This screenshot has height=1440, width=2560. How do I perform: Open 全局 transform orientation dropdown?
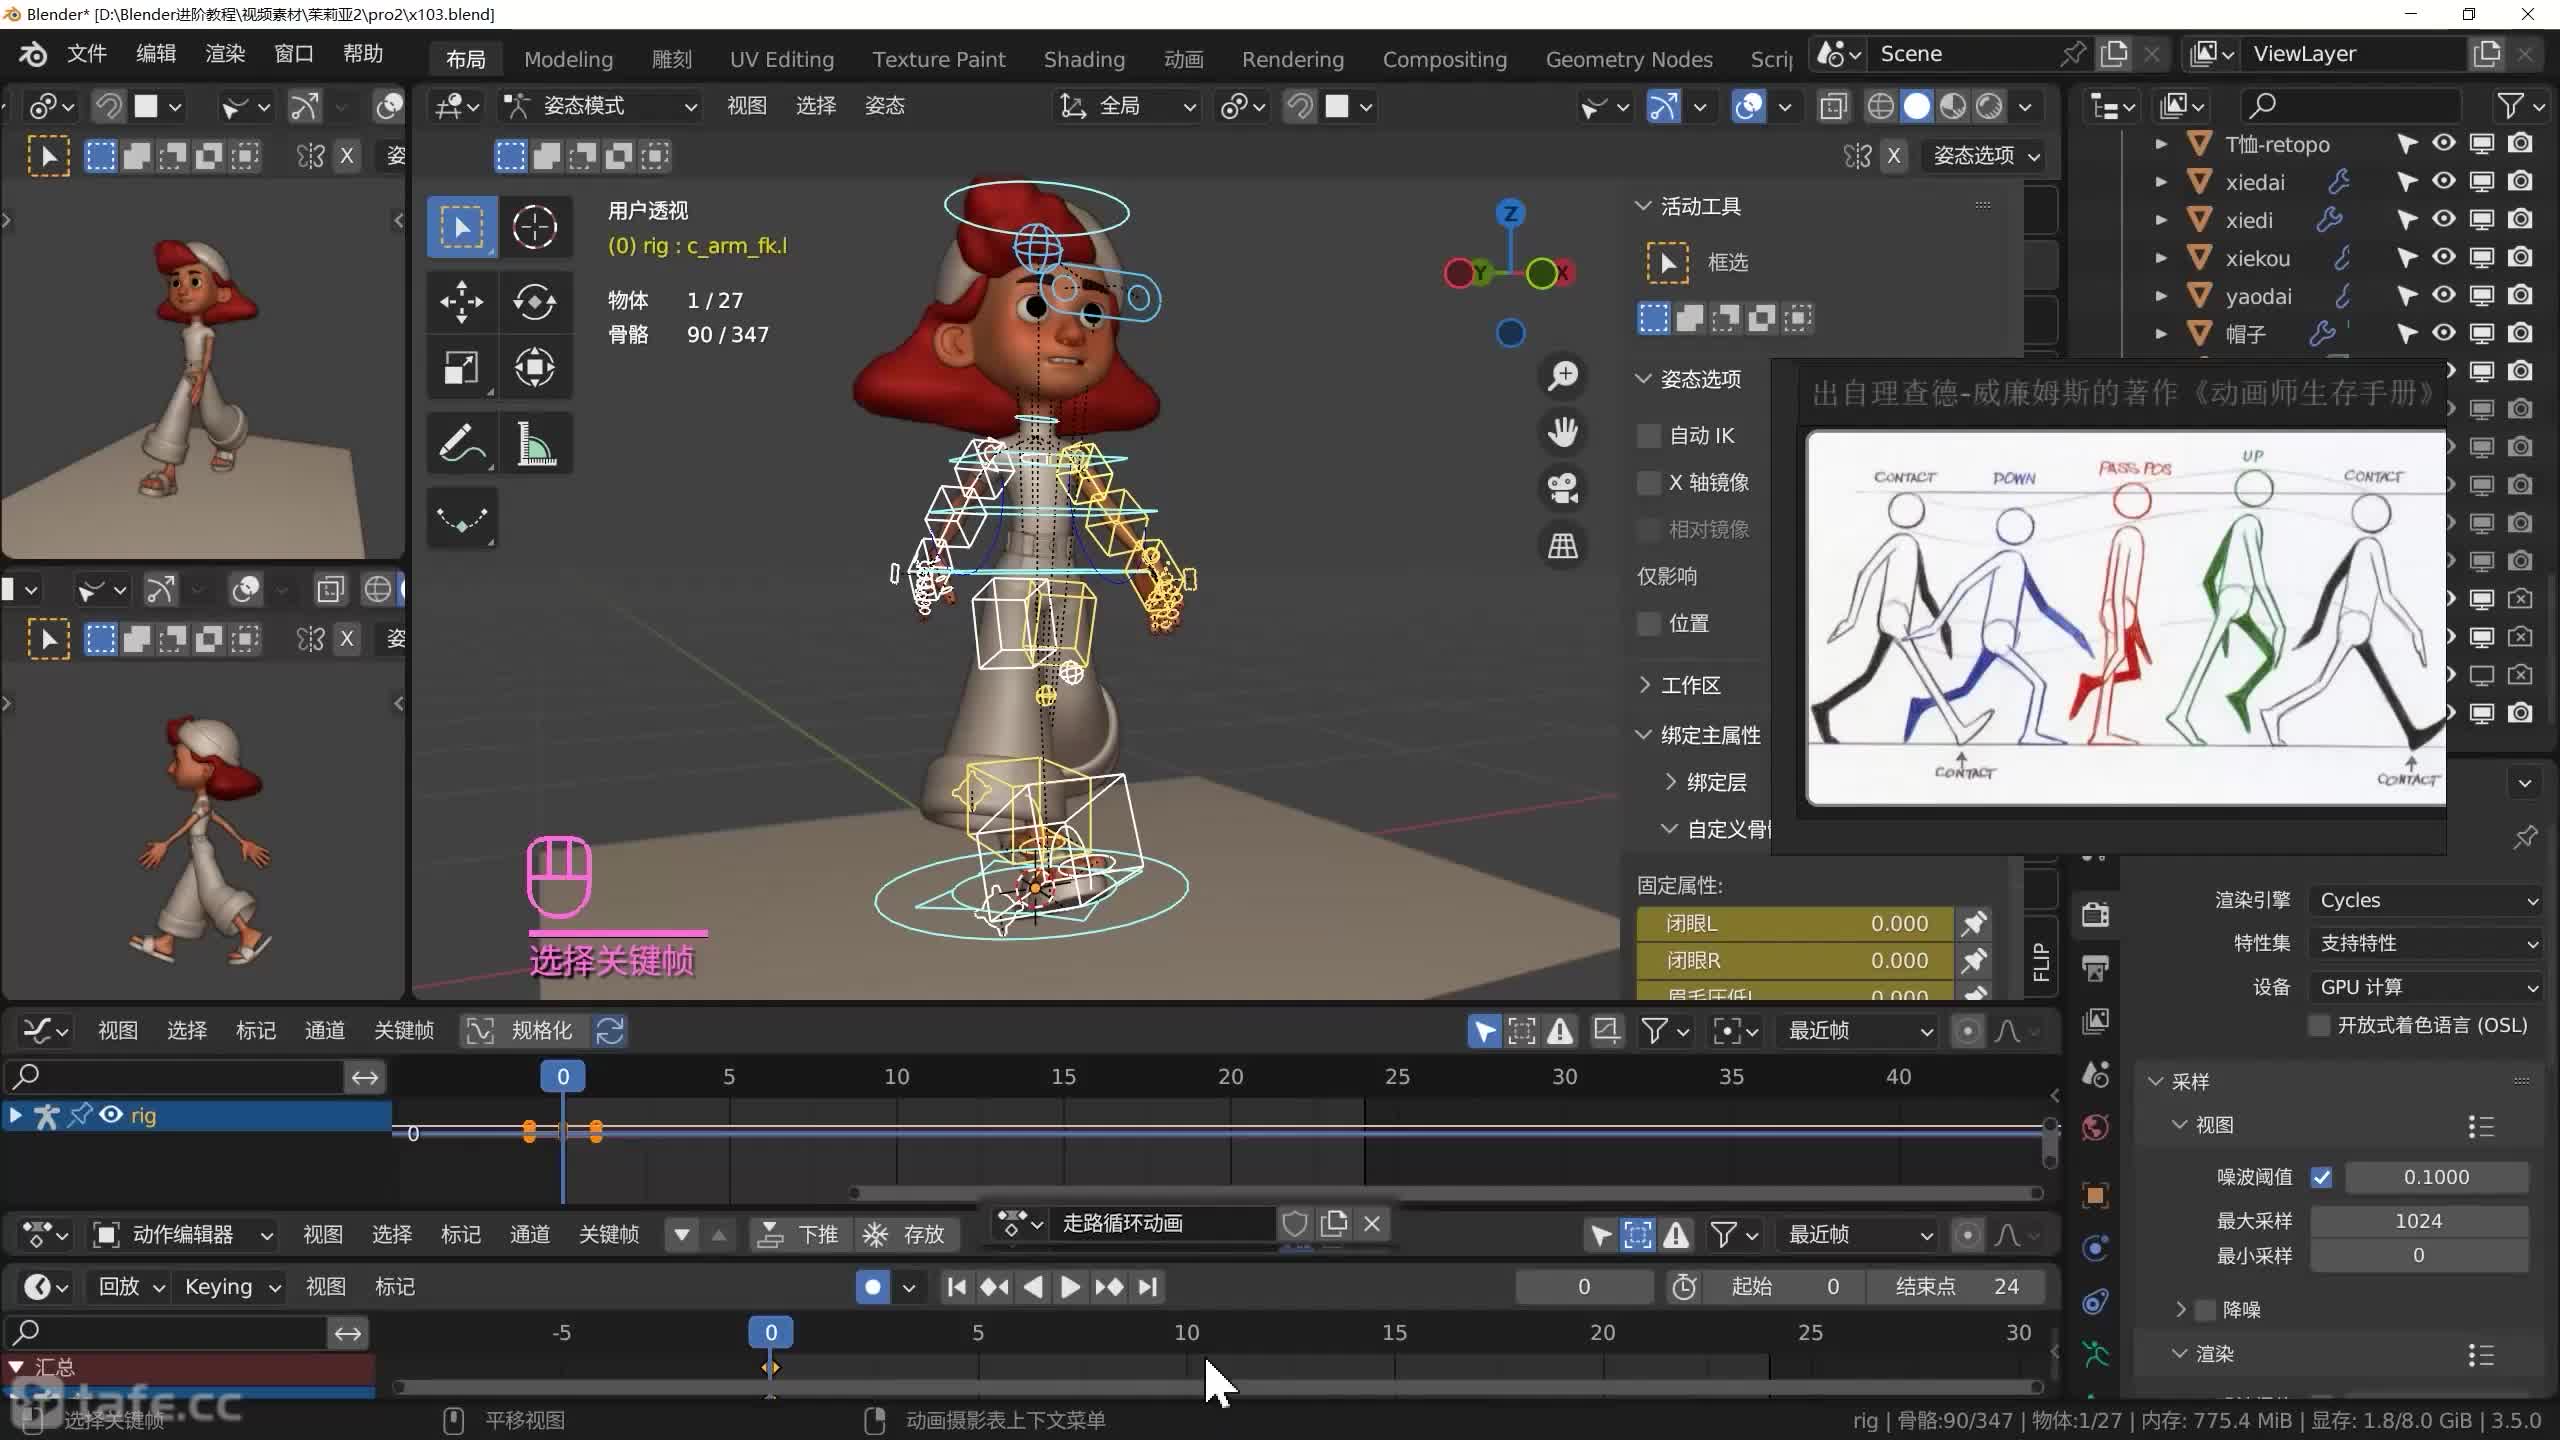[1127, 106]
